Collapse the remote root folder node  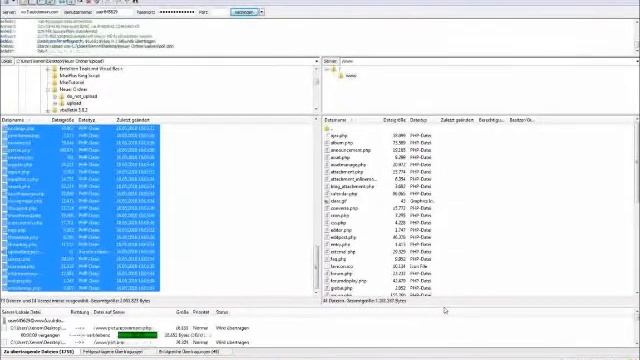pyautogui.click(x=327, y=69)
